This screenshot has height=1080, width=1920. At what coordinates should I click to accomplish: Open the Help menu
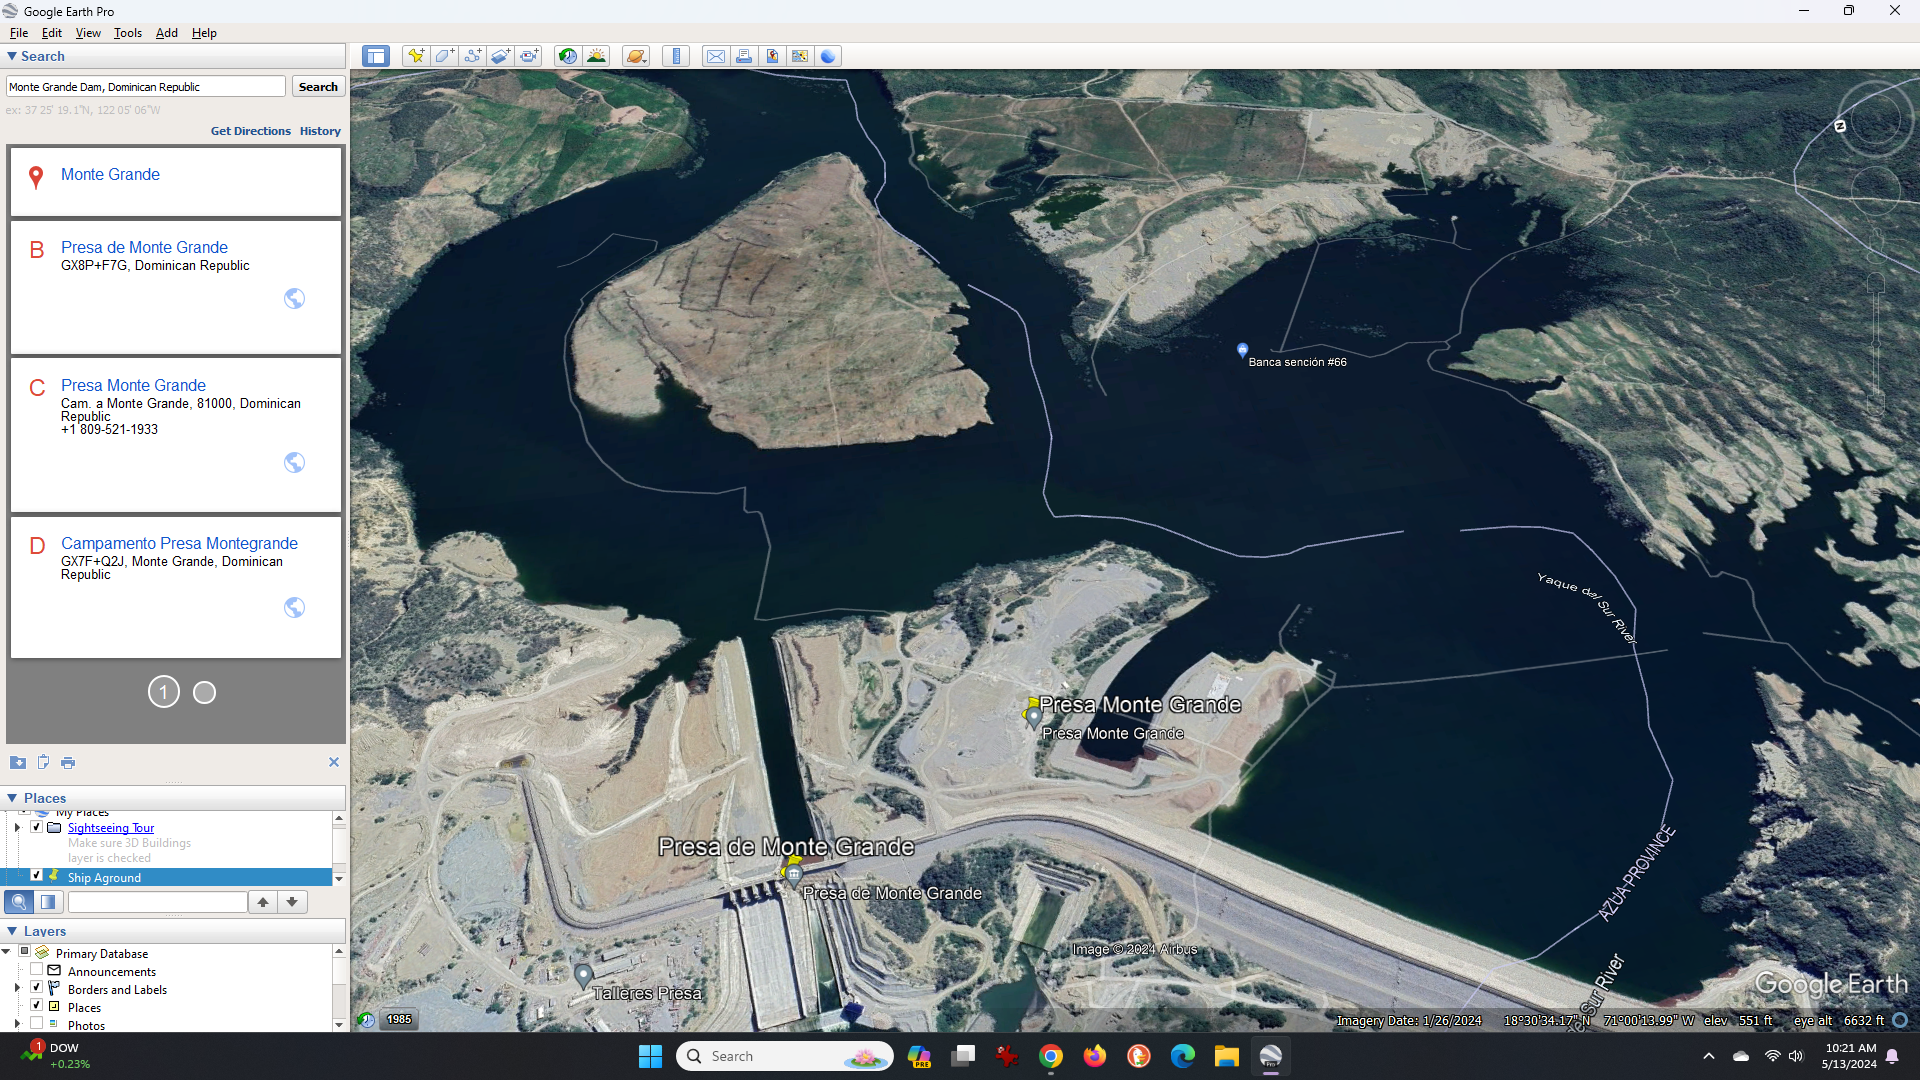pyautogui.click(x=204, y=33)
